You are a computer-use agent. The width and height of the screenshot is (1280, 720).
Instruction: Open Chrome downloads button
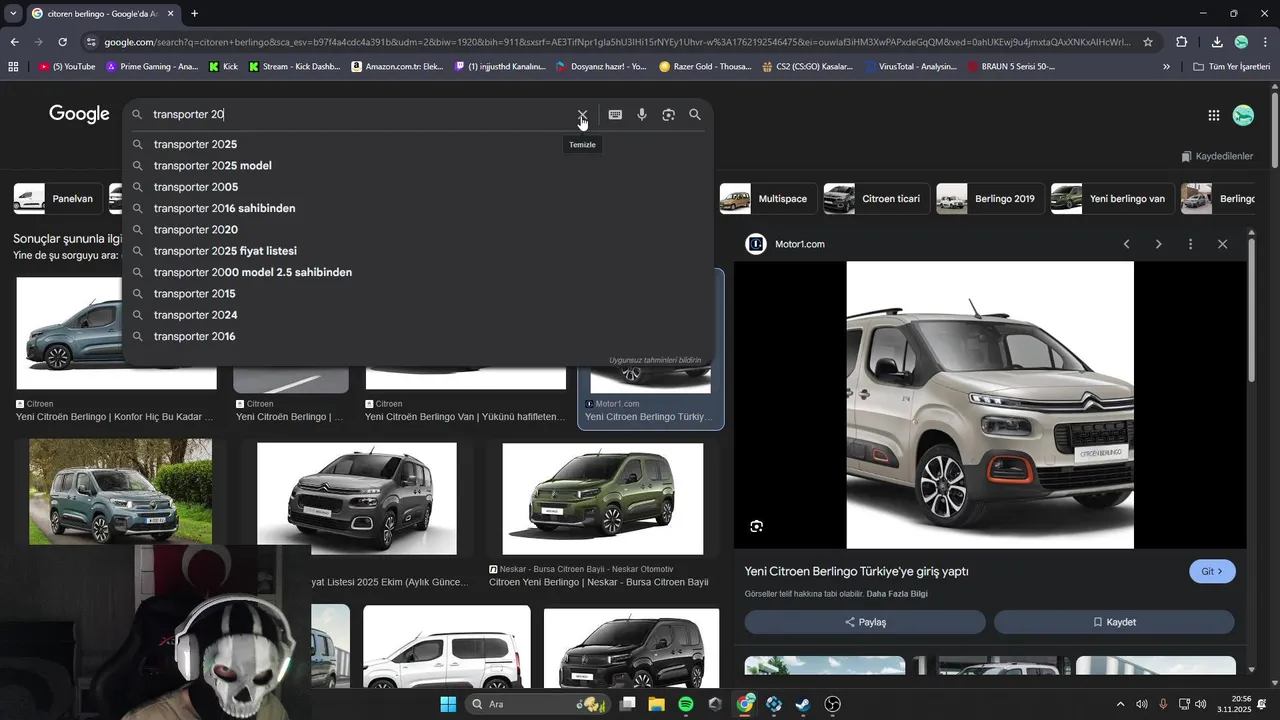pos(1217,42)
